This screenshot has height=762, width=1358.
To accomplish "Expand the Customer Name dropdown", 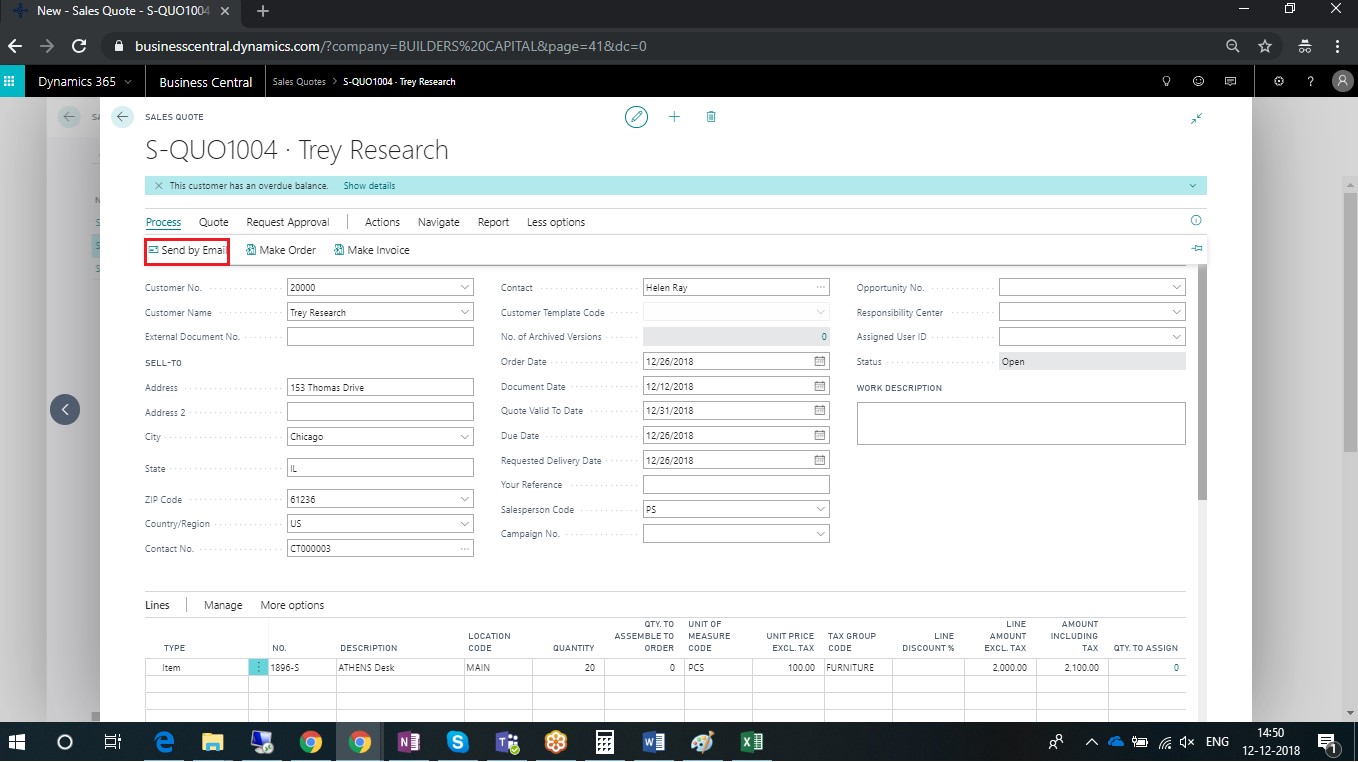I will point(465,313).
